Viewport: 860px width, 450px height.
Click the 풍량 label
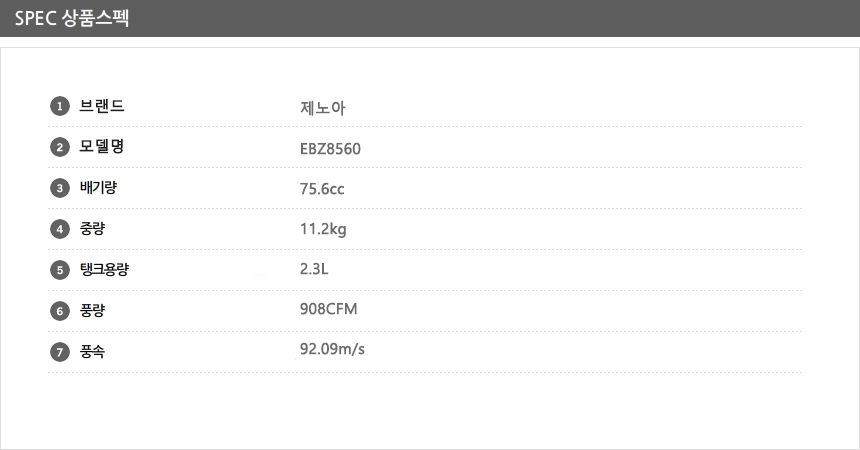(x=93, y=311)
